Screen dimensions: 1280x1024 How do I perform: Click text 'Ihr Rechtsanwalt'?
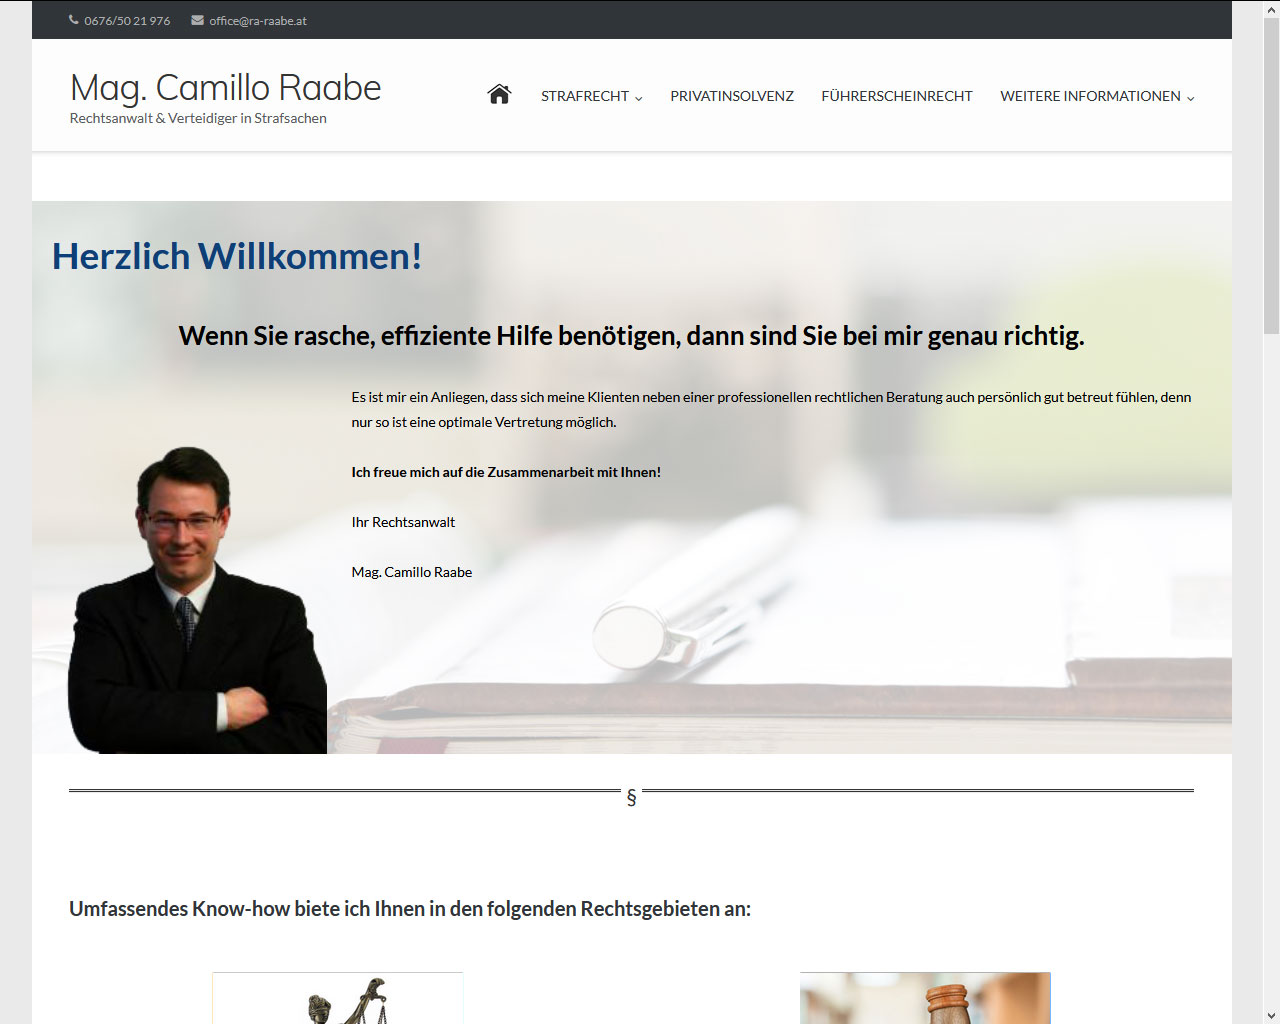[x=403, y=522]
